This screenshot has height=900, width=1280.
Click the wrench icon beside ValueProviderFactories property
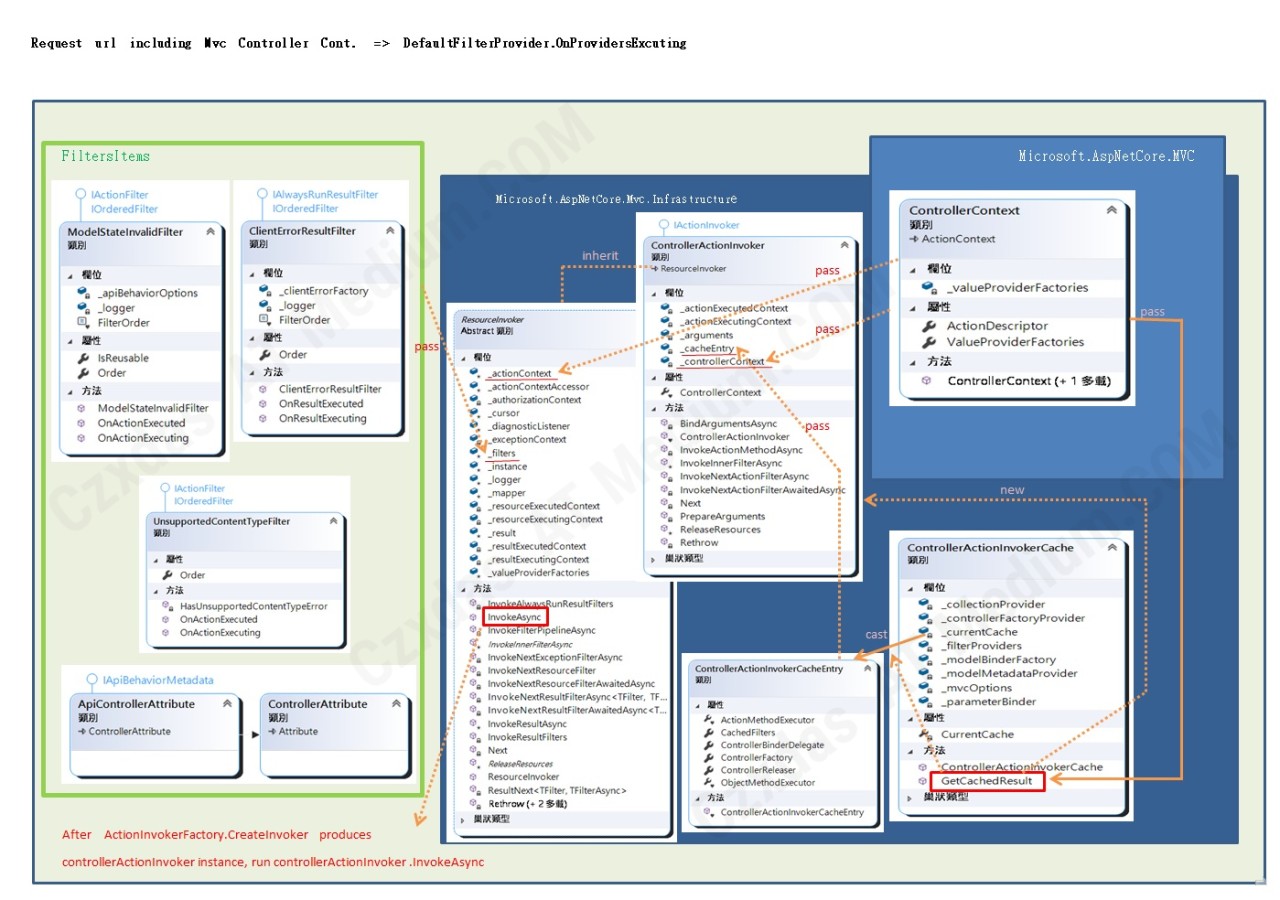928,342
